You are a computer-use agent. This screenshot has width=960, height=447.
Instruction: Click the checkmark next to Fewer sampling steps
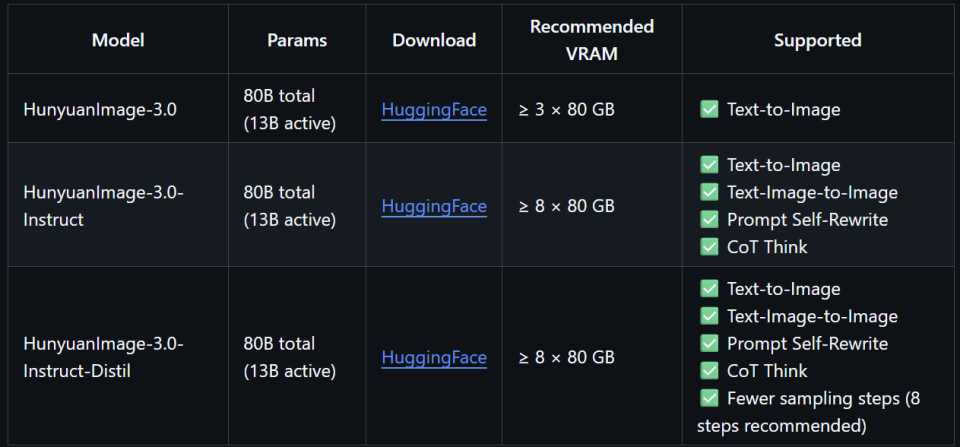click(710, 398)
